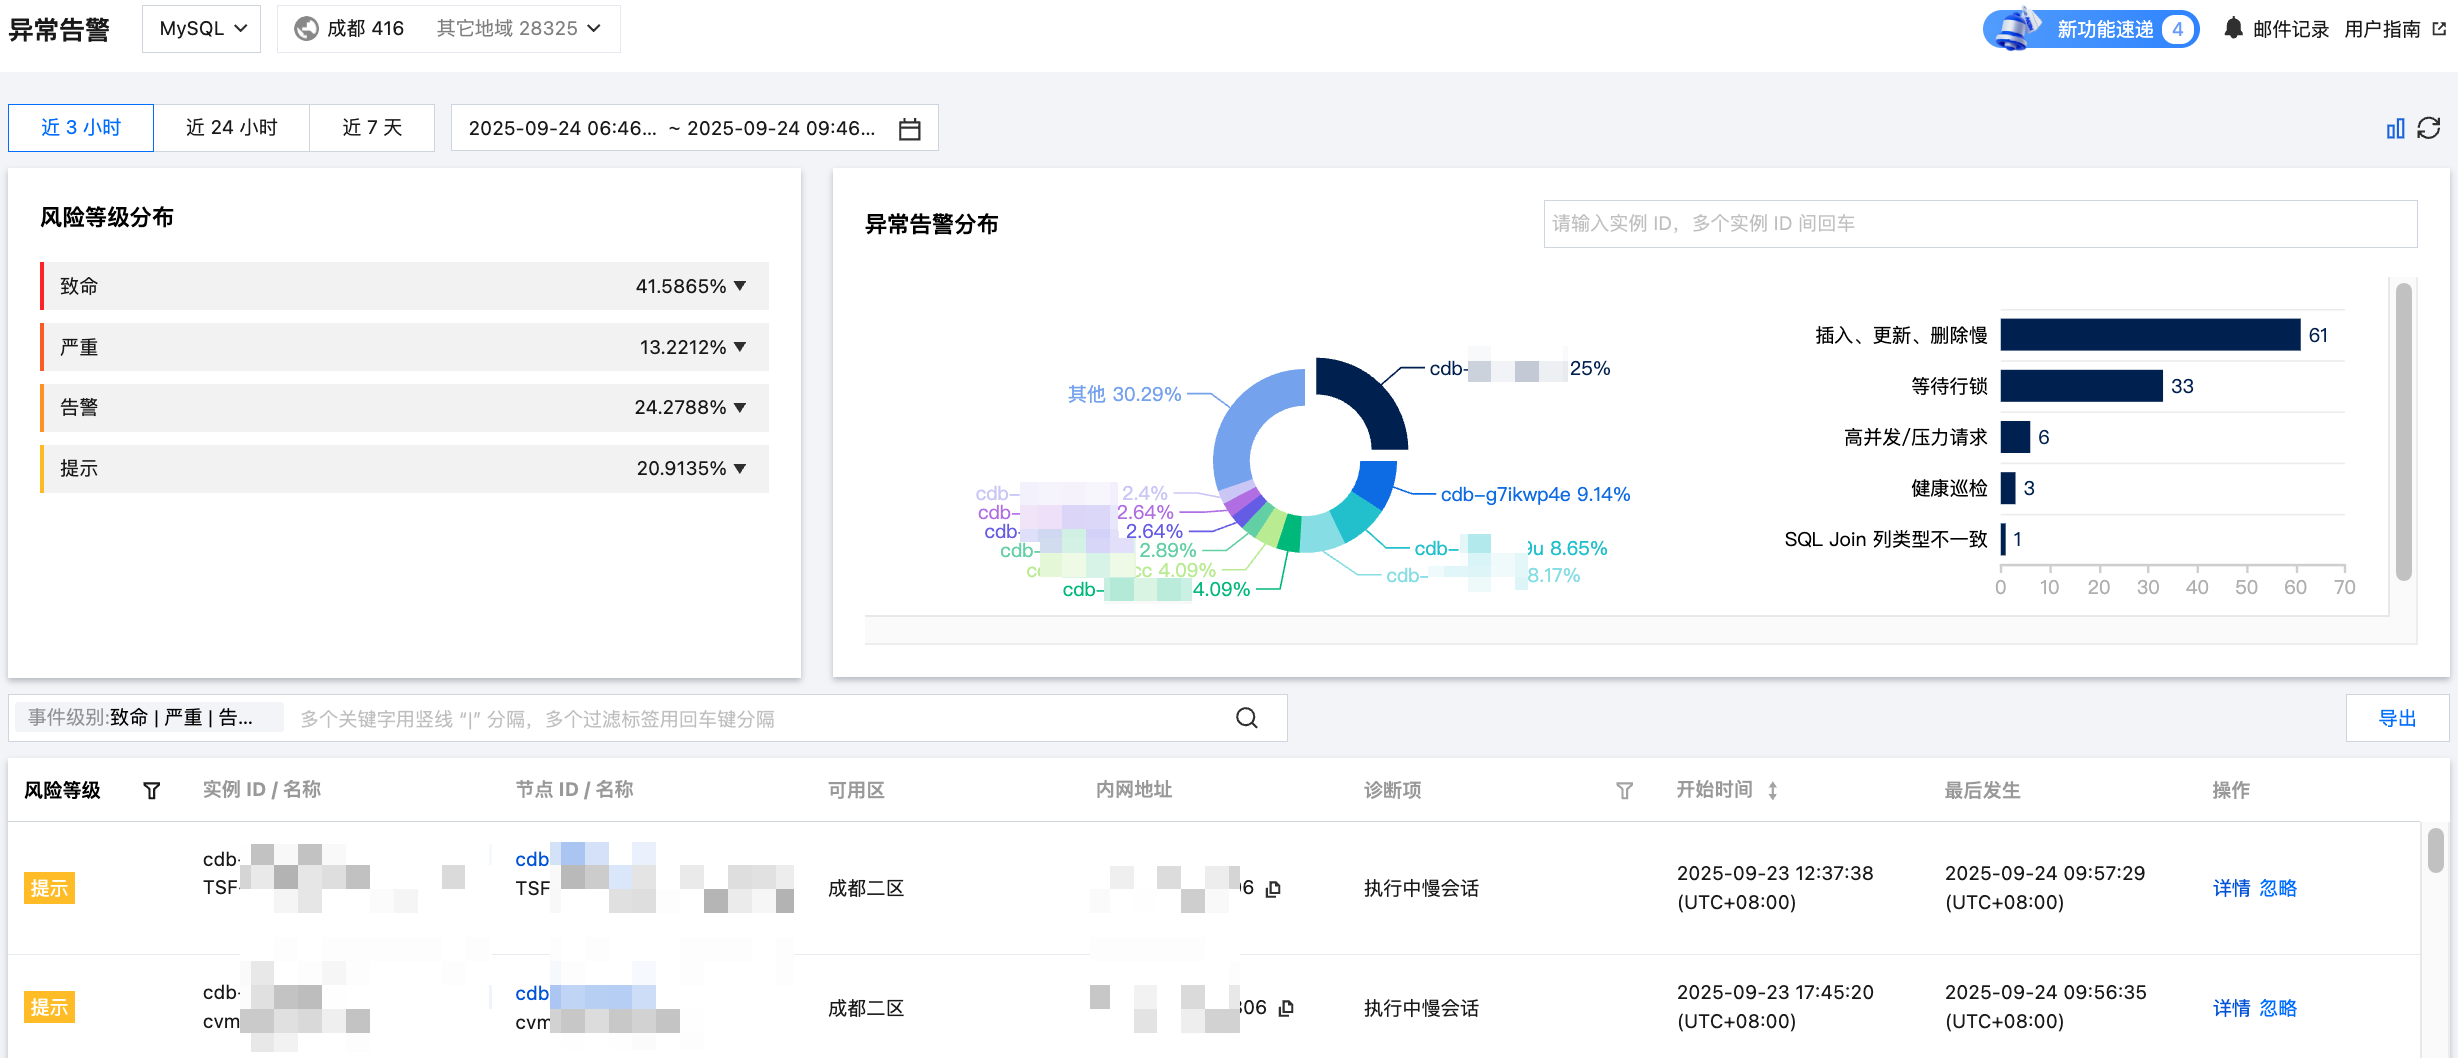Screen dimensions: 2458x1058
Task: Click the bell icon for 邮件记录
Action: (2233, 28)
